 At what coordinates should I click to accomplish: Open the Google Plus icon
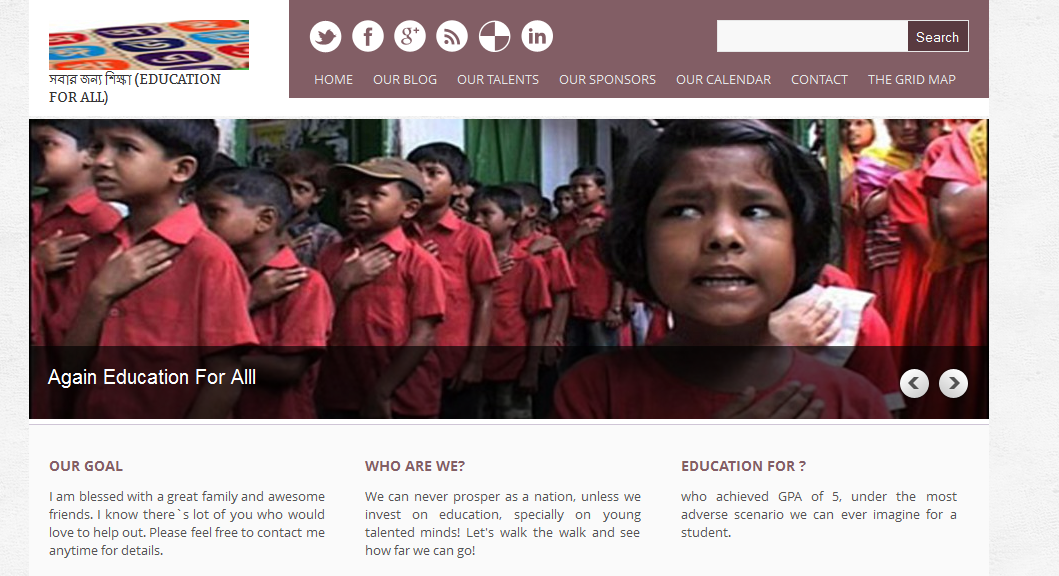pos(410,36)
